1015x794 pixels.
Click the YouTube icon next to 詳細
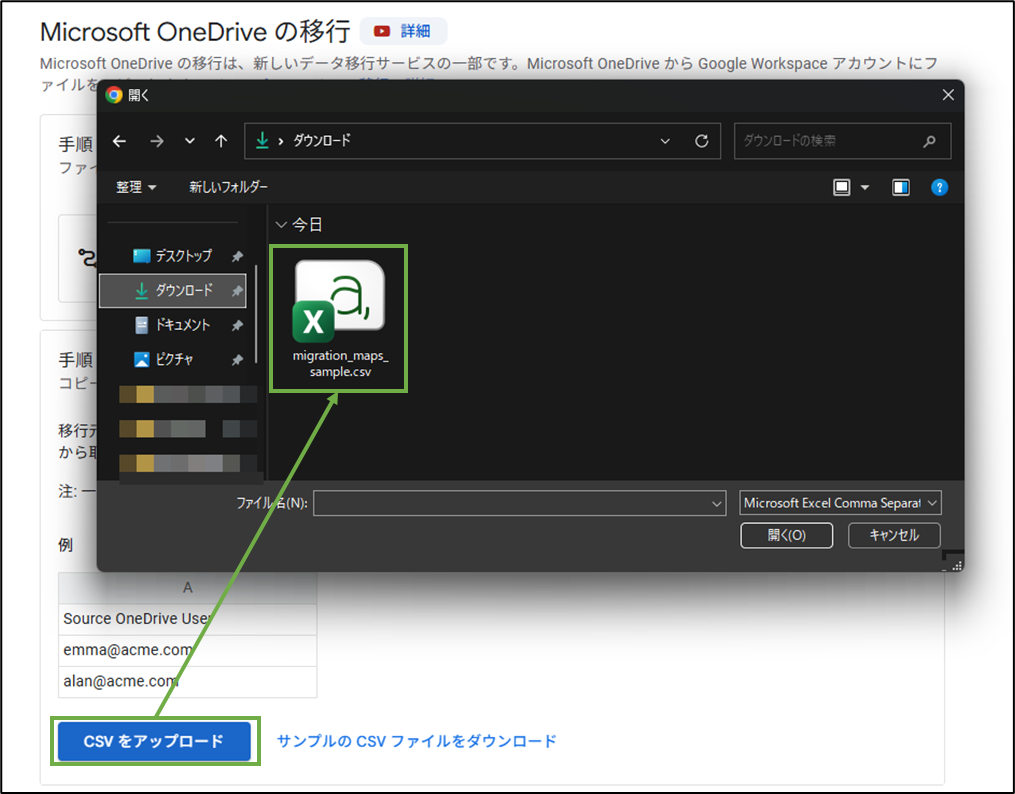[x=382, y=31]
